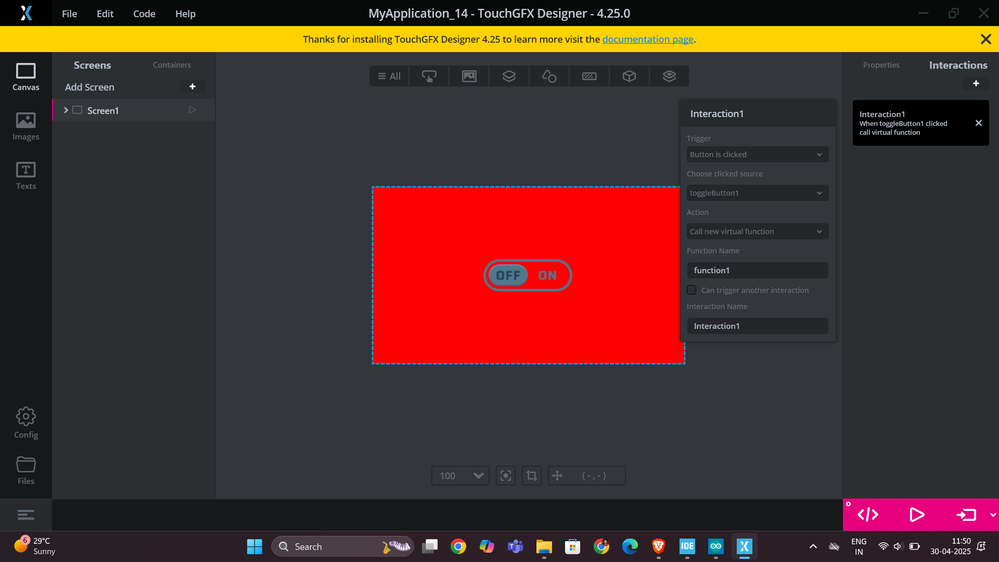
Task: Generate code with the code icon
Action: pyautogui.click(x=868, y=514)
